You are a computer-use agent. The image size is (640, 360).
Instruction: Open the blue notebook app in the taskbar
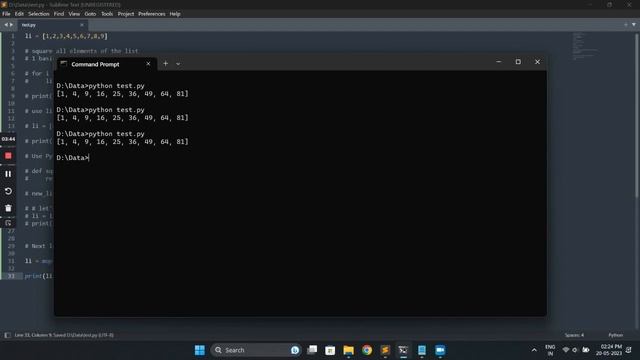[x=422, y=350]
